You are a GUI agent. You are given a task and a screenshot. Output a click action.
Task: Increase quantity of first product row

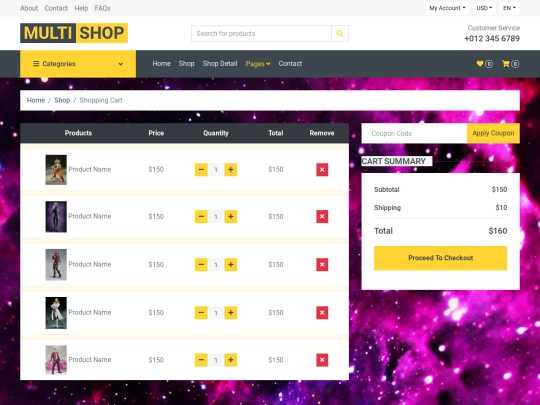[x=231, y=169]
